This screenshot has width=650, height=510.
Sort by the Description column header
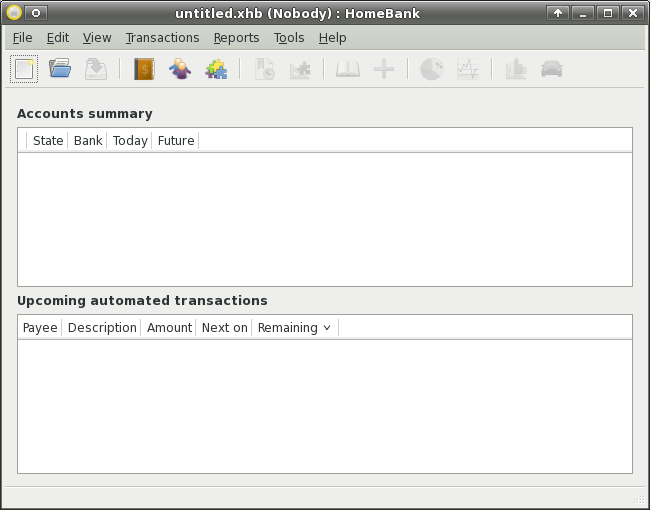pyautogui.click(x=102, y=328)
